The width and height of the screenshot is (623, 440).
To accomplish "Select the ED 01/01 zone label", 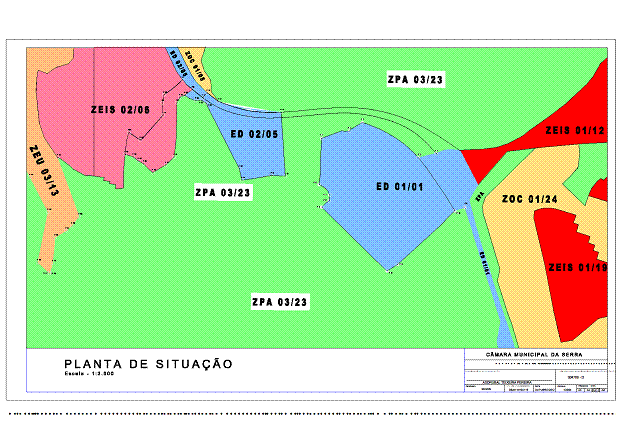I will click(400, 186).
